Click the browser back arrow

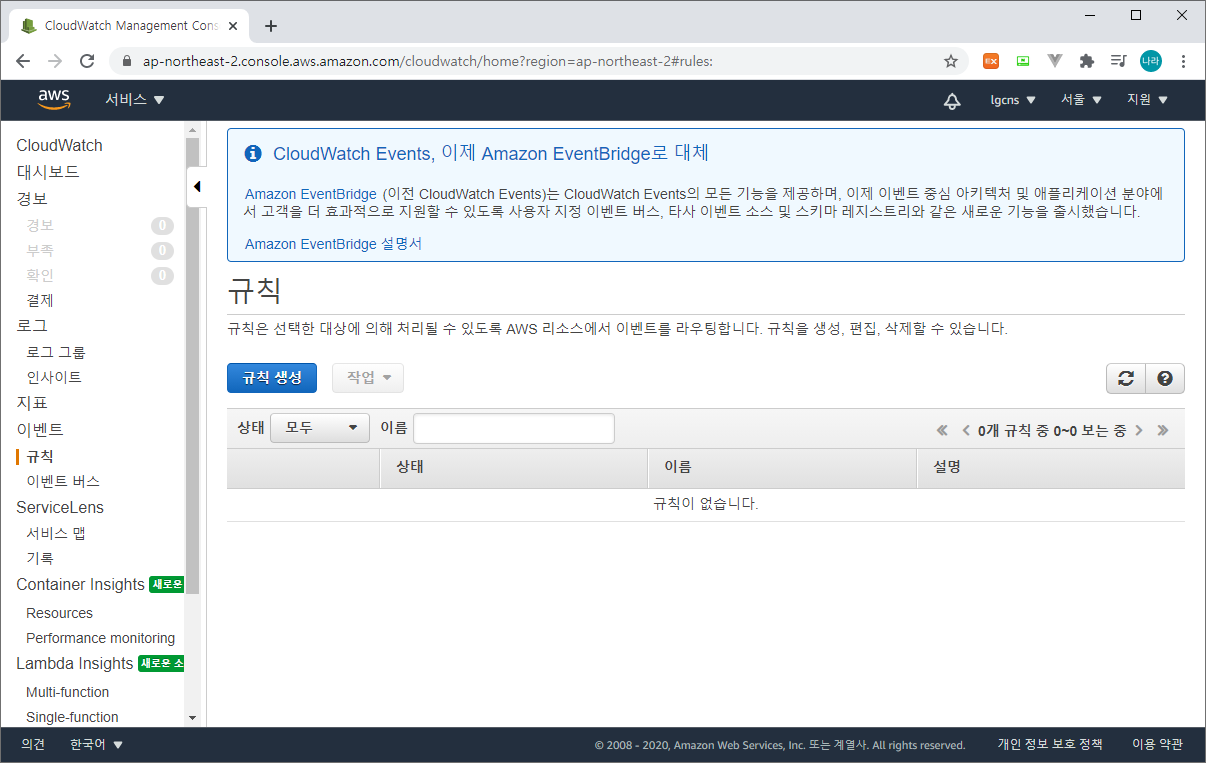click(24, 61)
